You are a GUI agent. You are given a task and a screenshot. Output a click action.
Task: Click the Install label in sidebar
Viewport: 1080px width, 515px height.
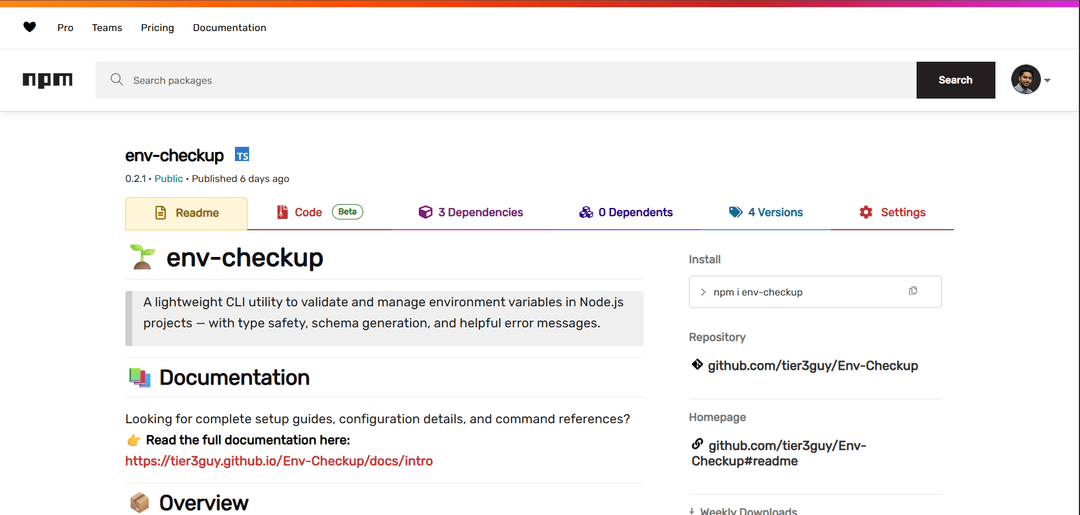coord(705,260)
